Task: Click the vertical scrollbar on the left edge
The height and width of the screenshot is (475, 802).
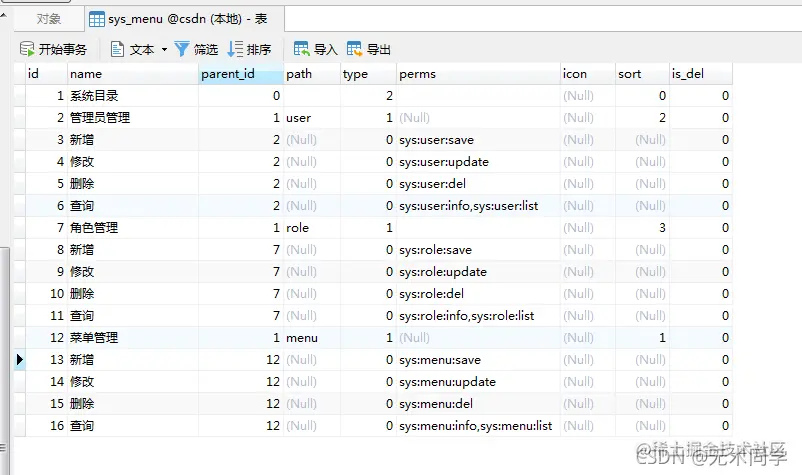Action: click(5, 360)
